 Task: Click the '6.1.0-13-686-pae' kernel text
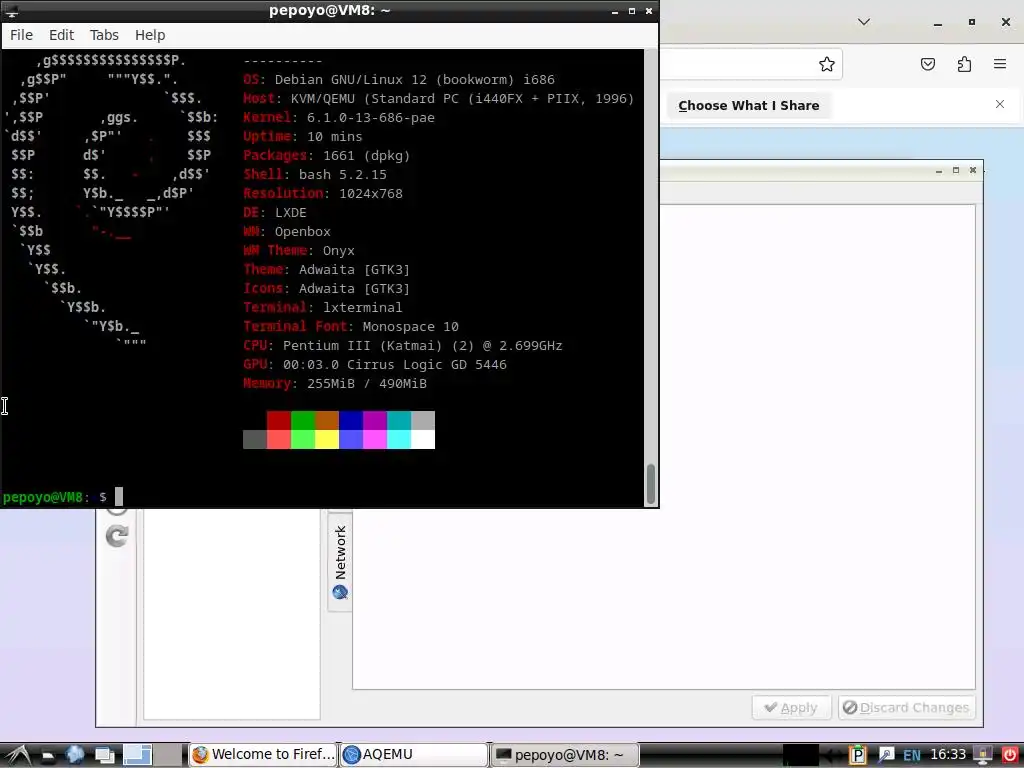point(371,118)
